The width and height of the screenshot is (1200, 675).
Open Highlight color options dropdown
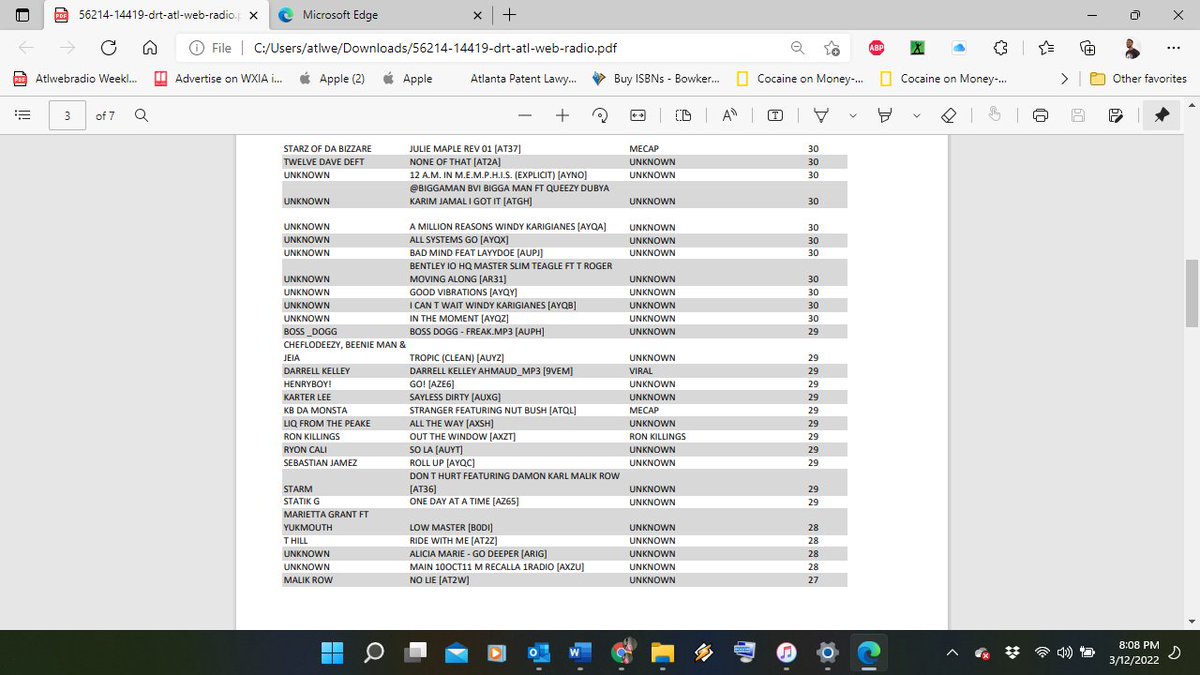(916, 116)
